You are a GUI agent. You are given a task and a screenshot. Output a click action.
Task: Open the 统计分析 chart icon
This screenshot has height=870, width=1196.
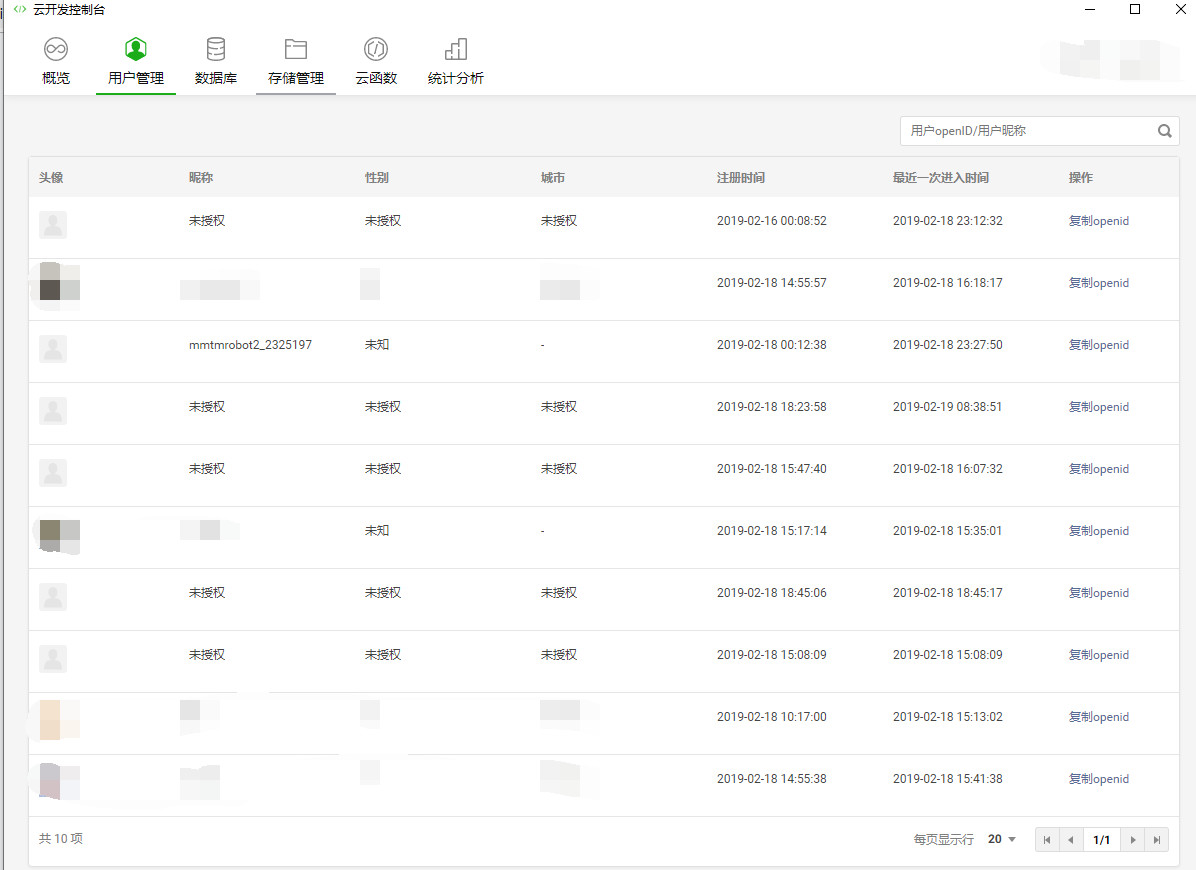click(x=456, y=50)
